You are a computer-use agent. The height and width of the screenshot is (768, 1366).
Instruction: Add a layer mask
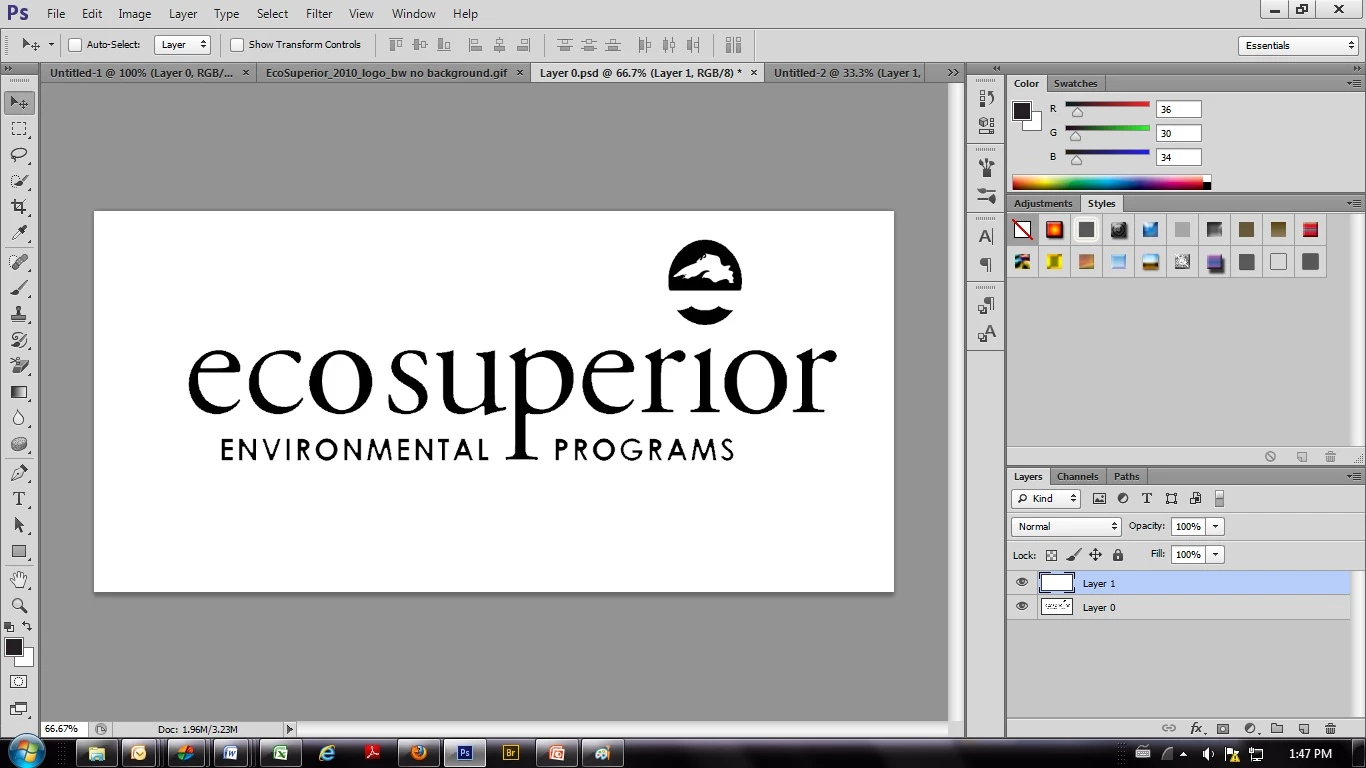(1223, 729)
